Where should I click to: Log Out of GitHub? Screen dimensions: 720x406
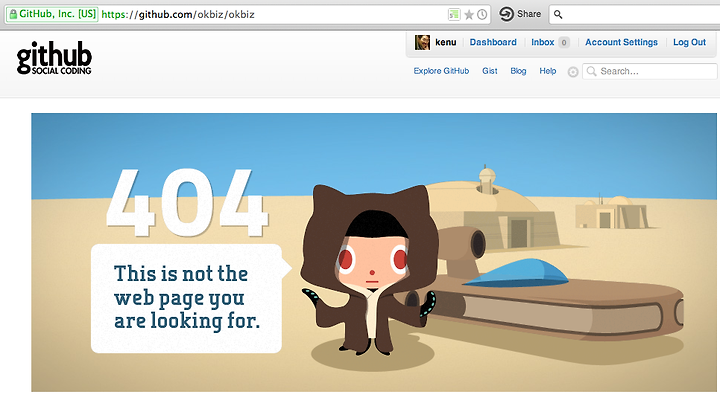pos(689,42)
